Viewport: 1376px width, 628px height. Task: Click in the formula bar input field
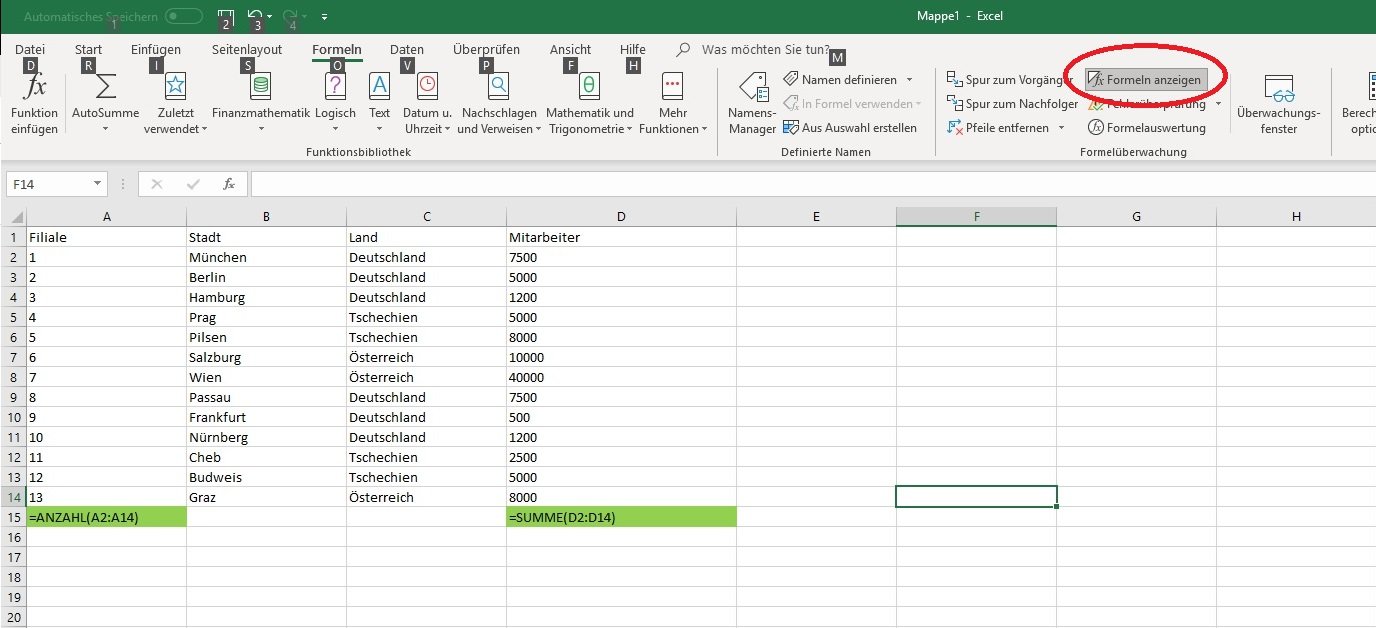[x=800, y=184]
